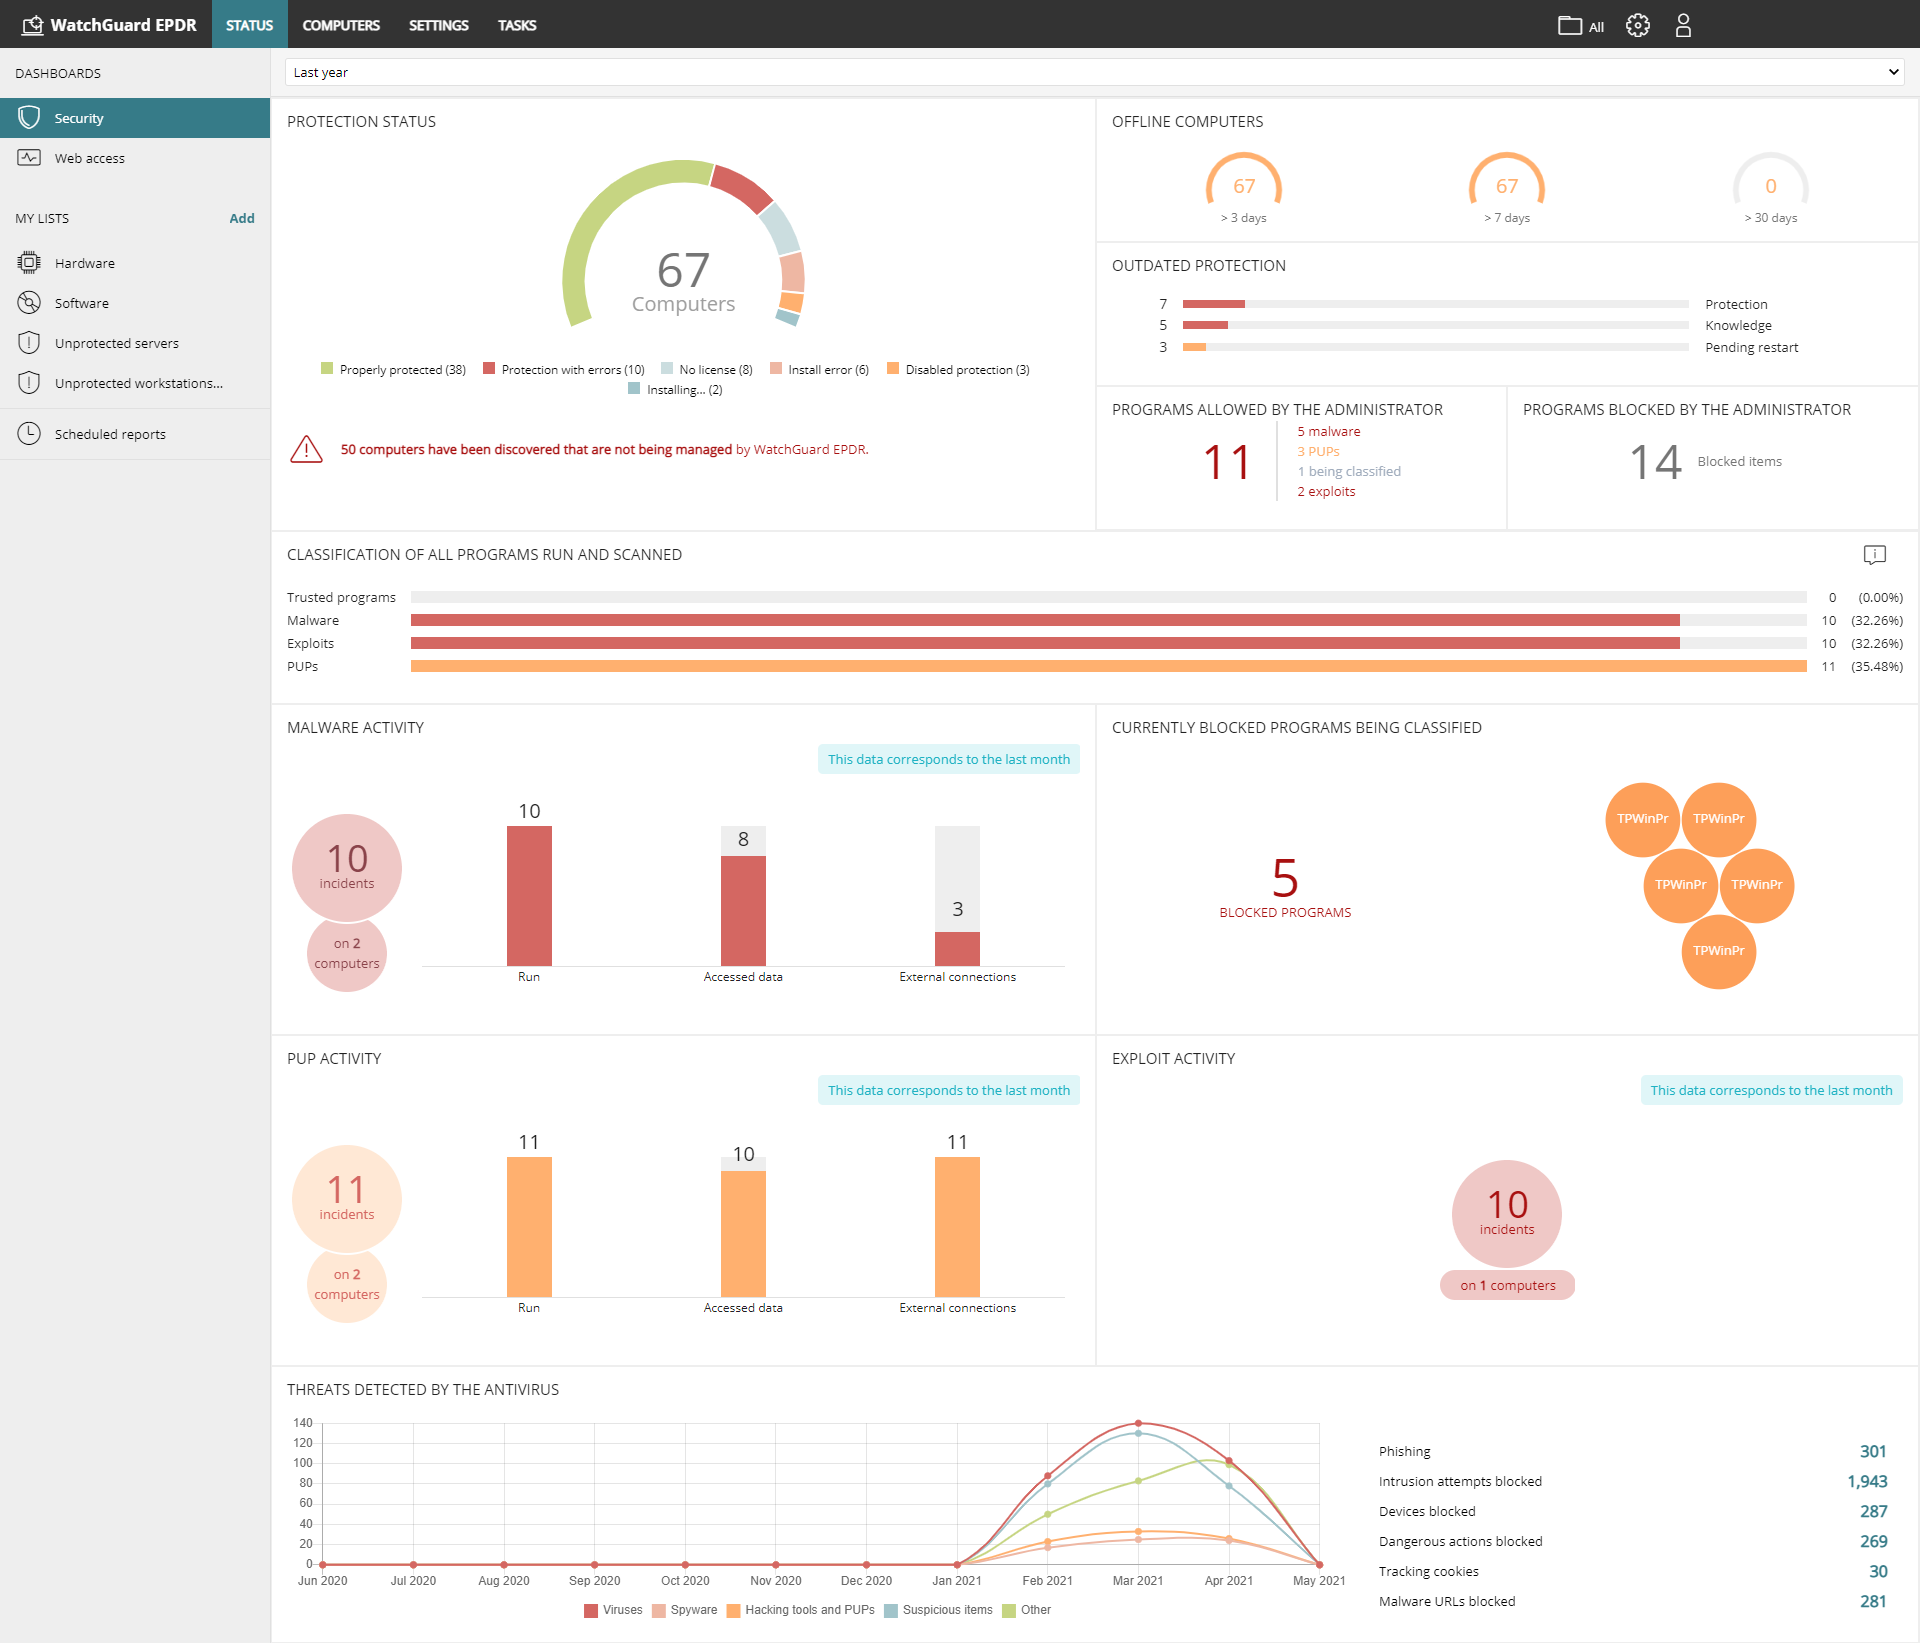The image size is (1920, 1643).
Task: Open the 2 exploits link
Action: pos(1326,491)
